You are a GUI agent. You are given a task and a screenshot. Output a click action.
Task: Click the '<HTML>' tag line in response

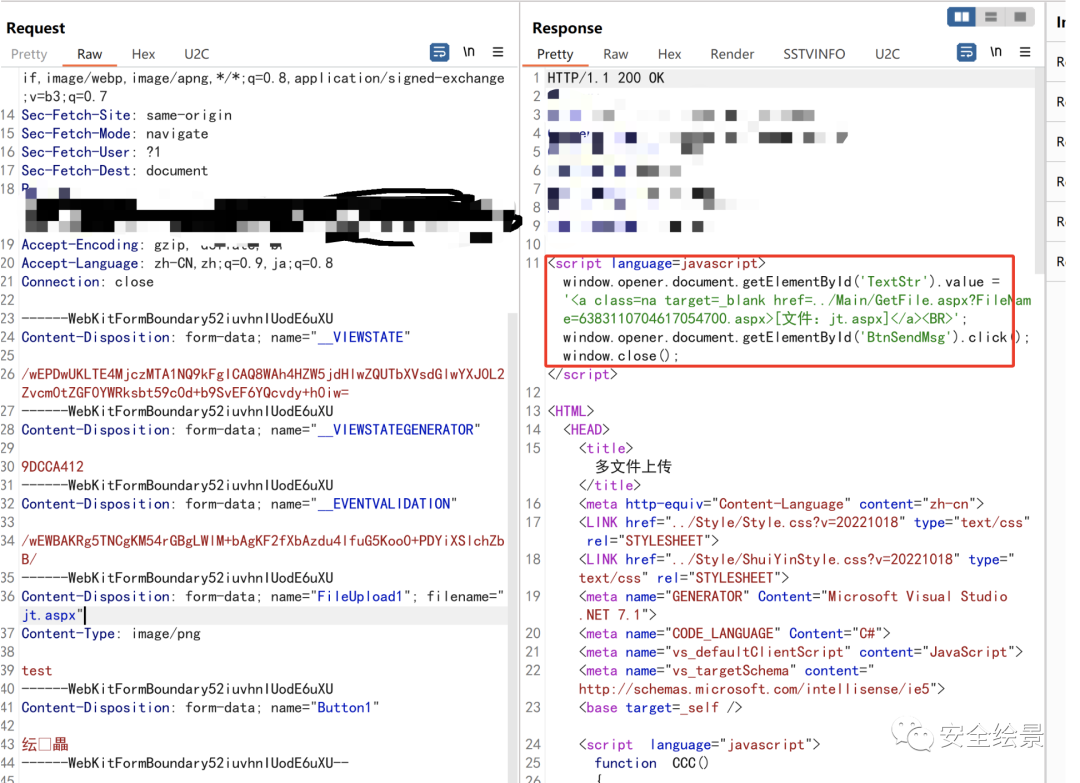[x=570, y=411]
